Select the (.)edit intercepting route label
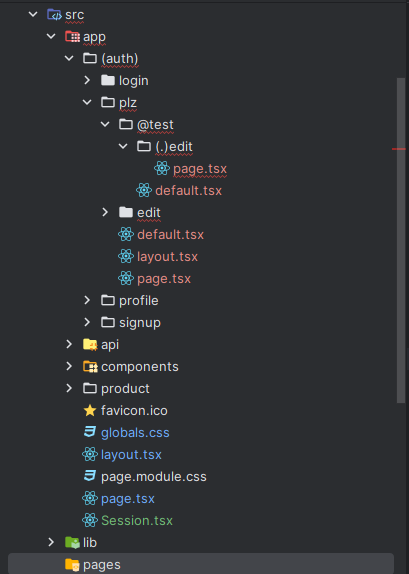This screenshot has height=574, width=409. click(x=174, y=146)
